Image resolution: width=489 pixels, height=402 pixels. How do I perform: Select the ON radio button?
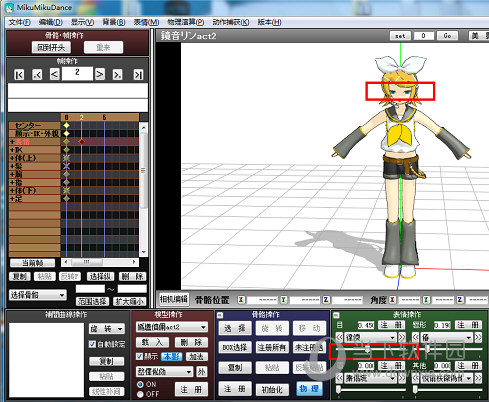(x=140, y=384)
